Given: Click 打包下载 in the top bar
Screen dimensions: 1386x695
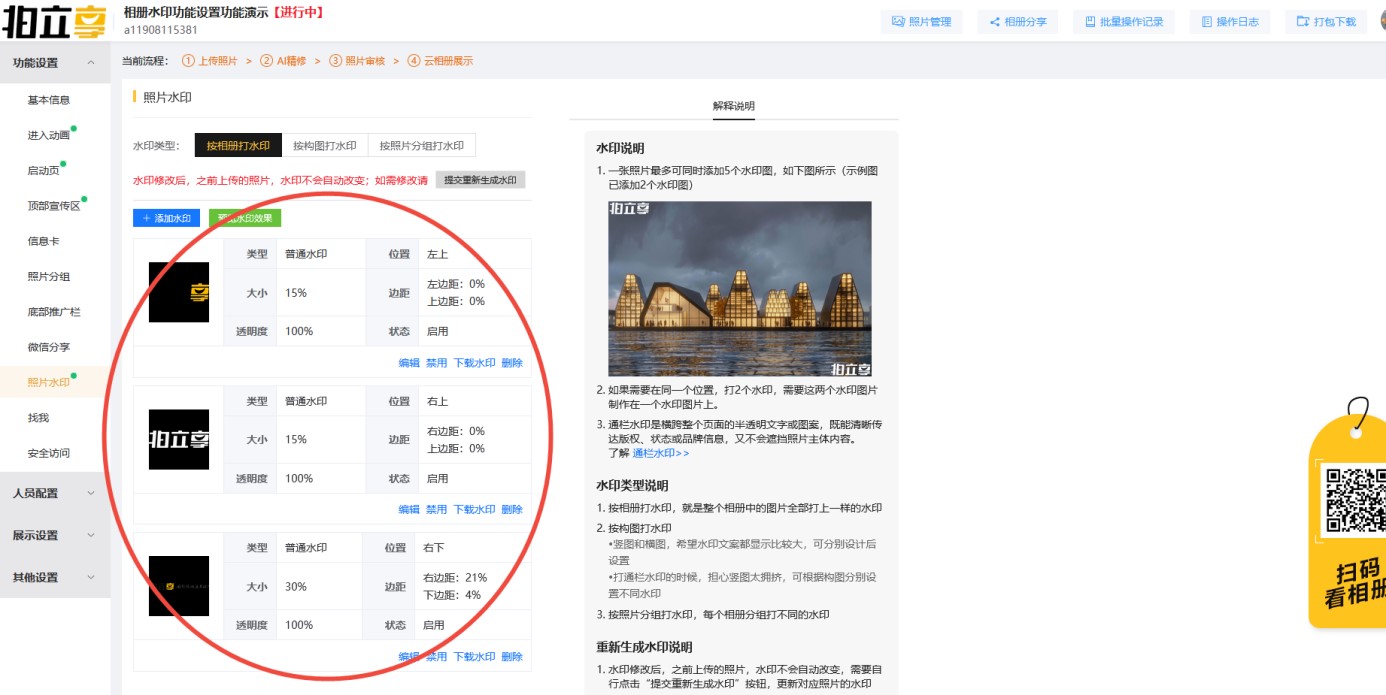Looking at the screenshot, I should coord(1325,21).
